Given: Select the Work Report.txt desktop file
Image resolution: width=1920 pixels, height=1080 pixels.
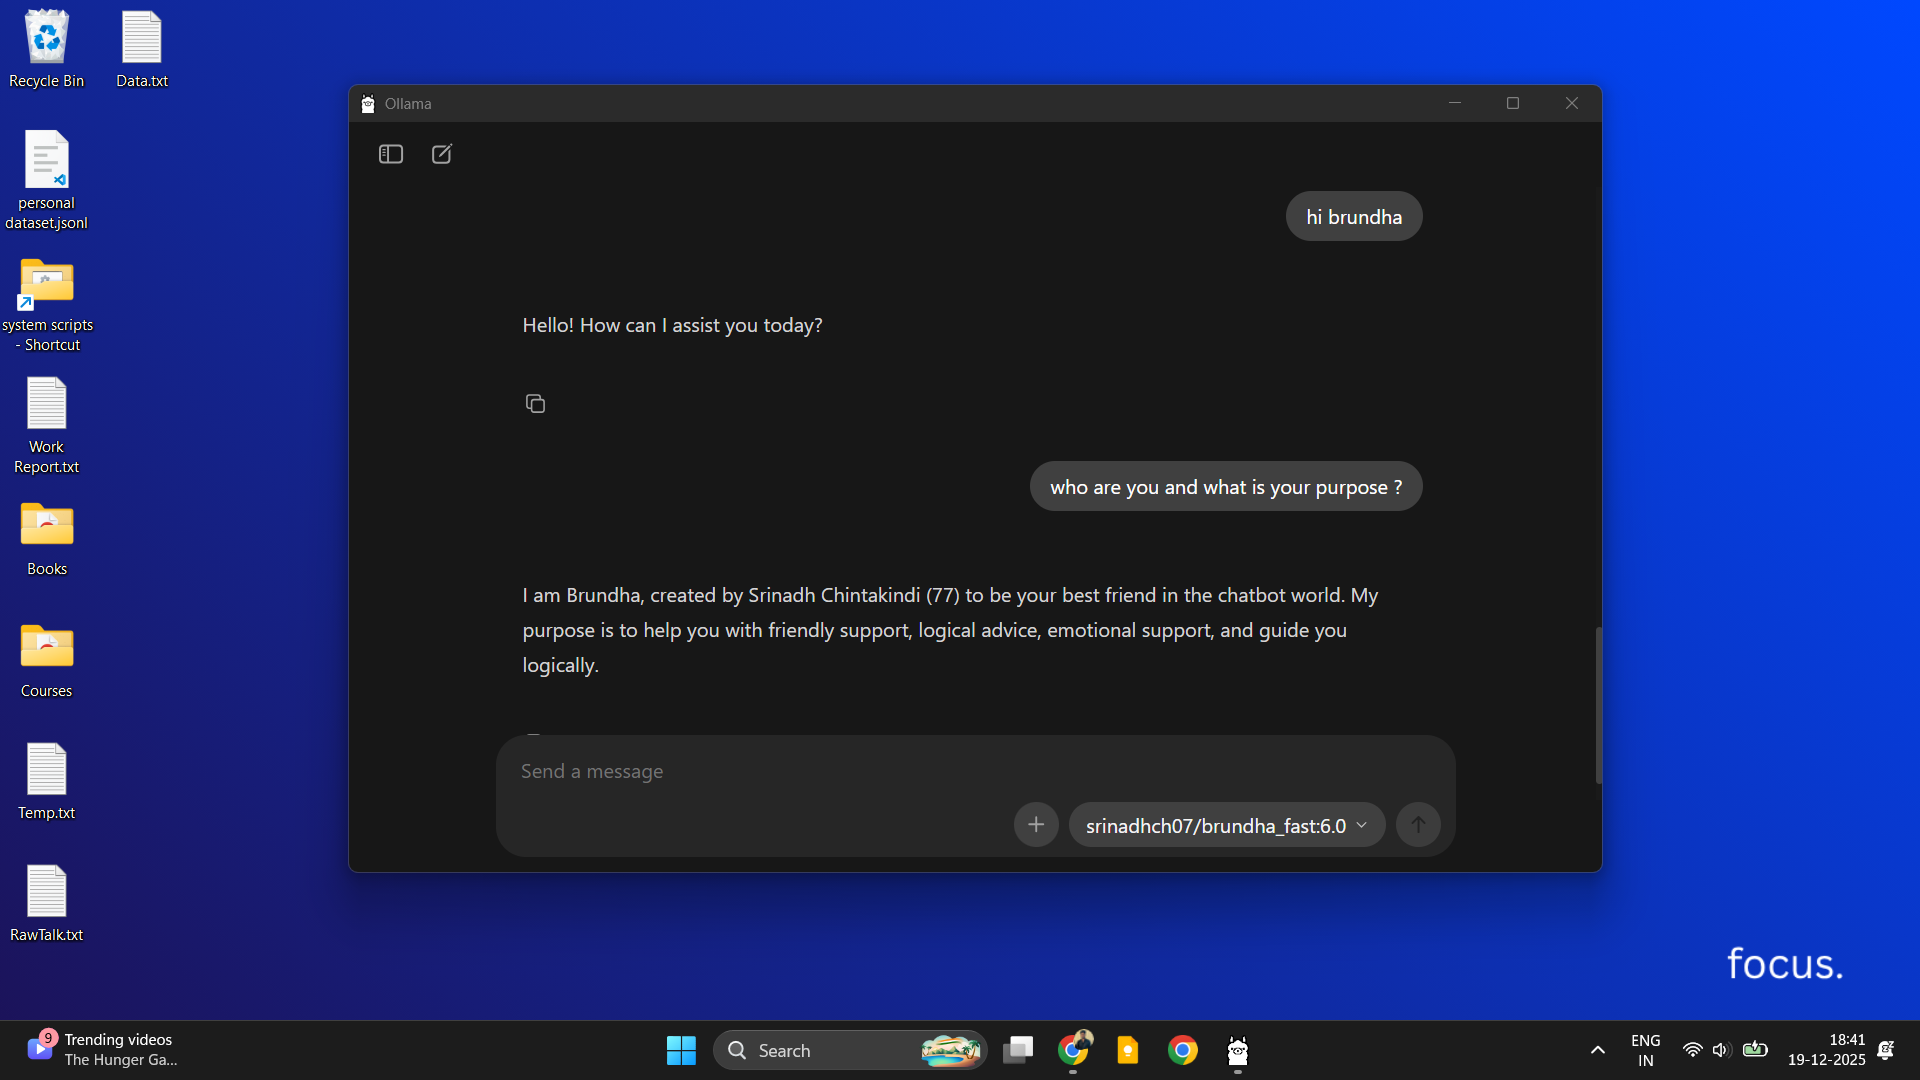Looking at the screenshot, I should click(x=46, y=425).
